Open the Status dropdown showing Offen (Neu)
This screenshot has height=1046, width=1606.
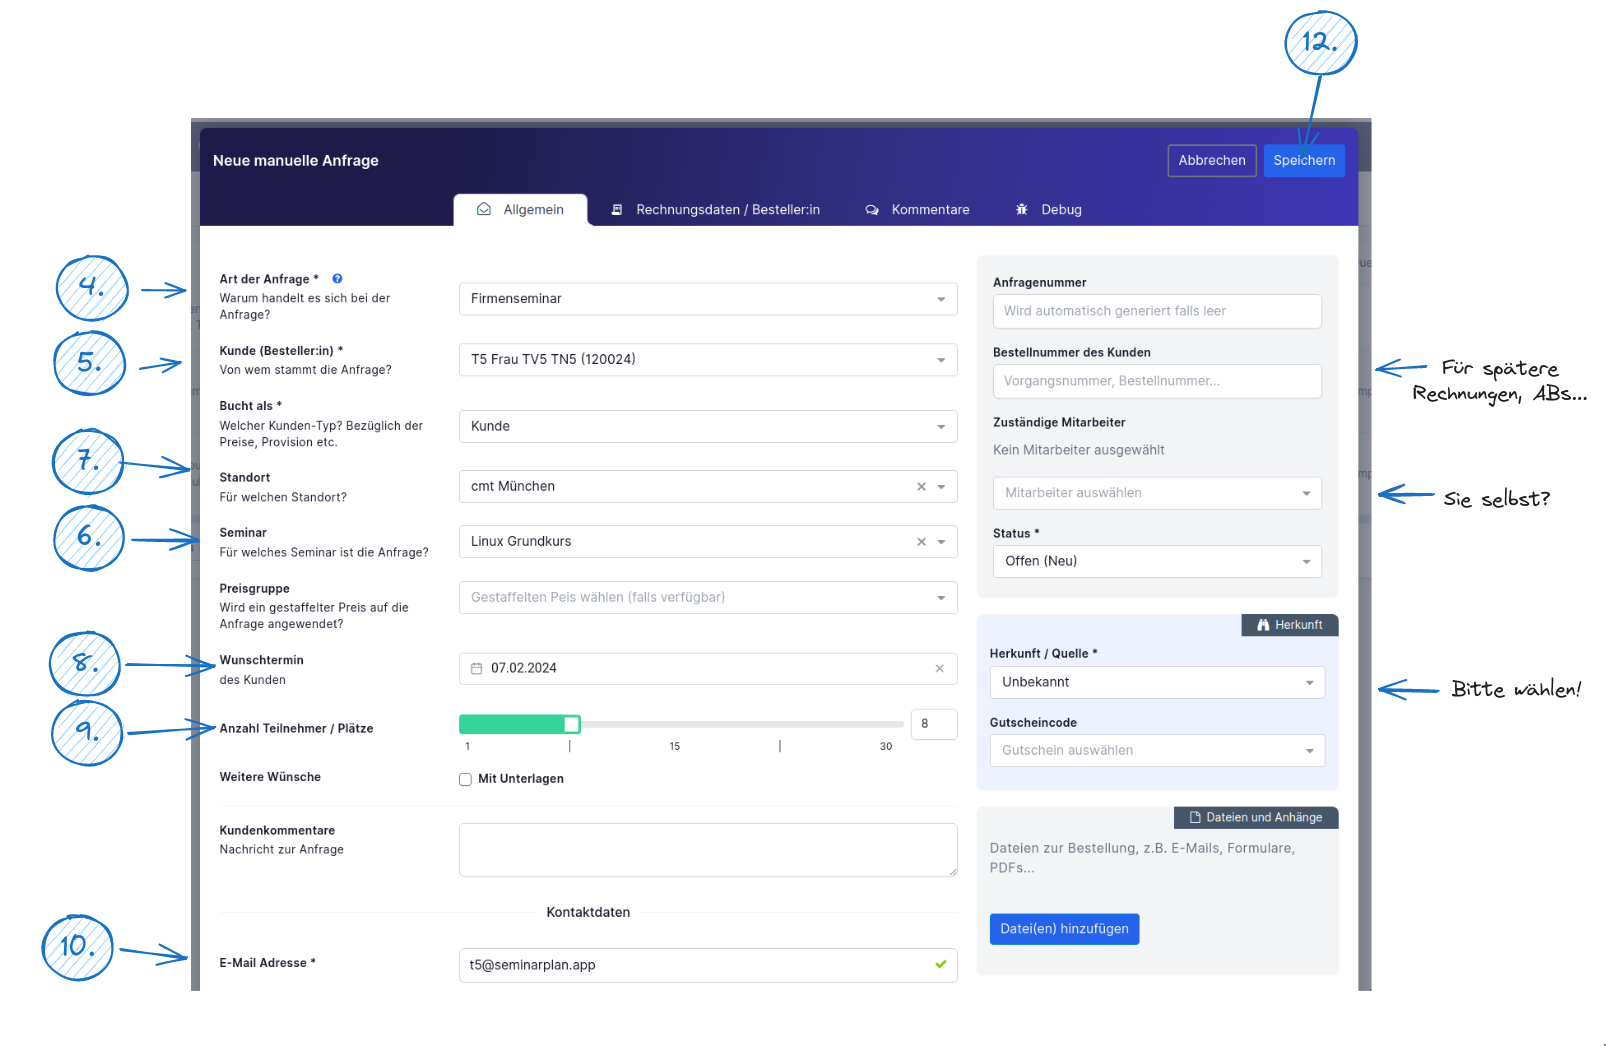(x=1157, y=562)
